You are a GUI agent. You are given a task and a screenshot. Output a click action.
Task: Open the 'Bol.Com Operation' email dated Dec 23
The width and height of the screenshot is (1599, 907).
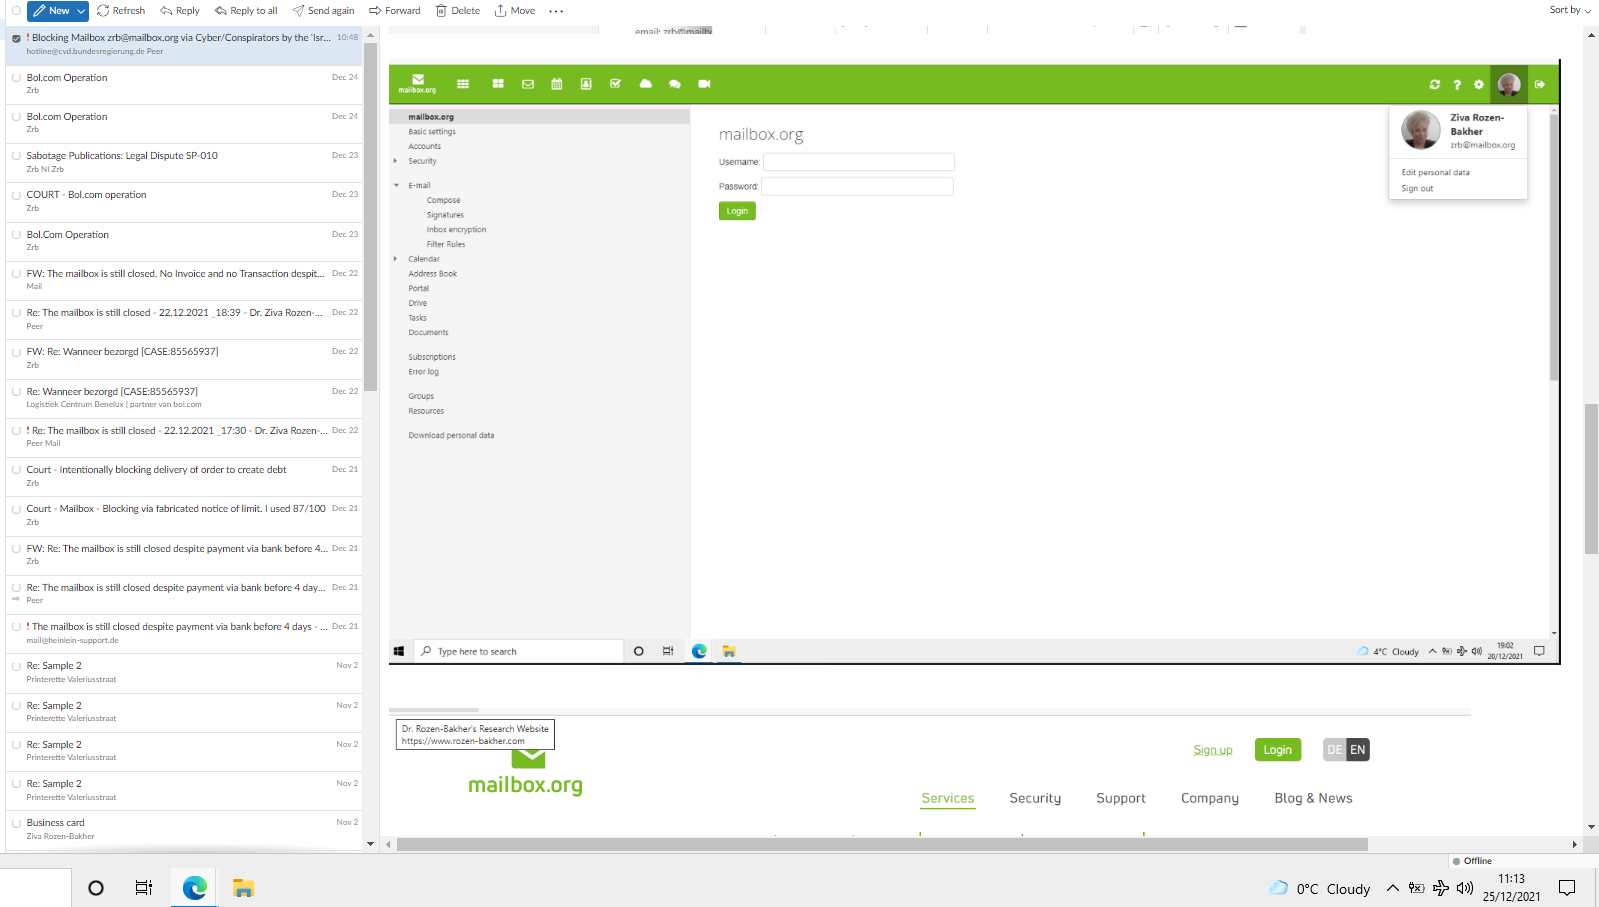point(185,241)
